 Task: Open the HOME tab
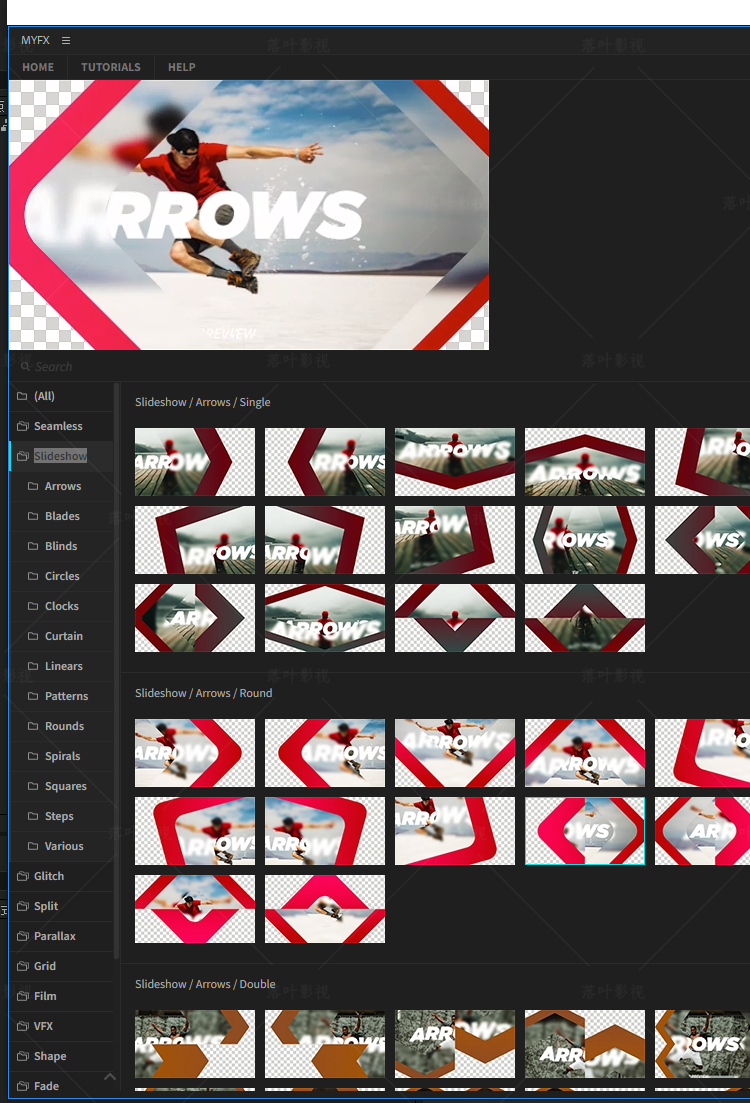click(x=38, y=68)
